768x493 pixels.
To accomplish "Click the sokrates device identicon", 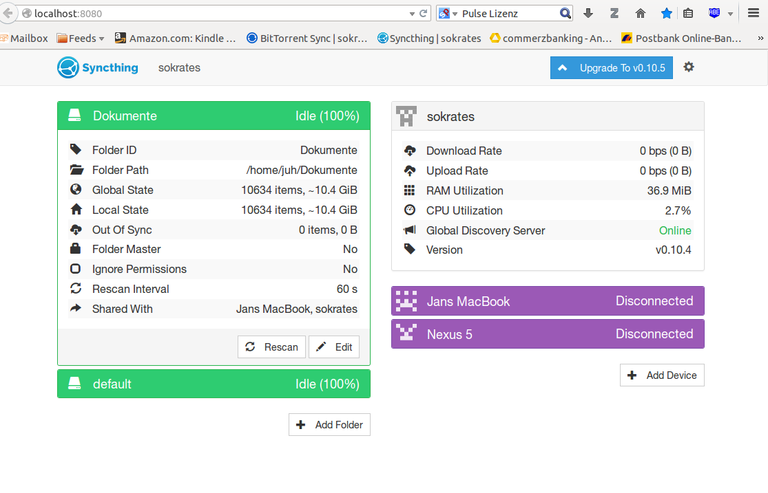I will [x=407, y=117].
